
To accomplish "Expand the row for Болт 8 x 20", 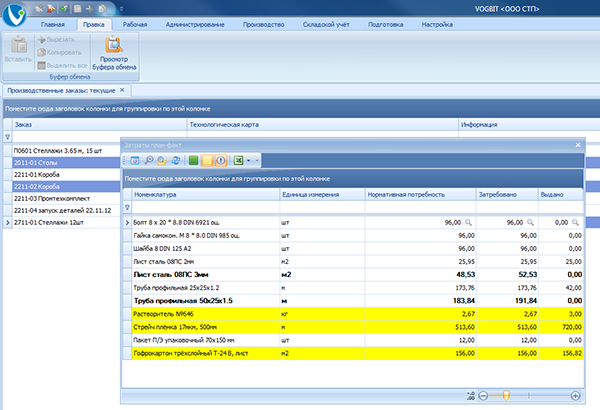I will coord(127,222).
